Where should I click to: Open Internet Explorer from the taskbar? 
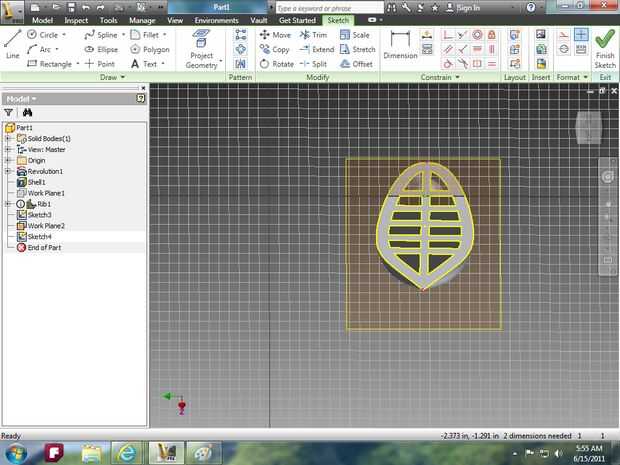point(127,453)
